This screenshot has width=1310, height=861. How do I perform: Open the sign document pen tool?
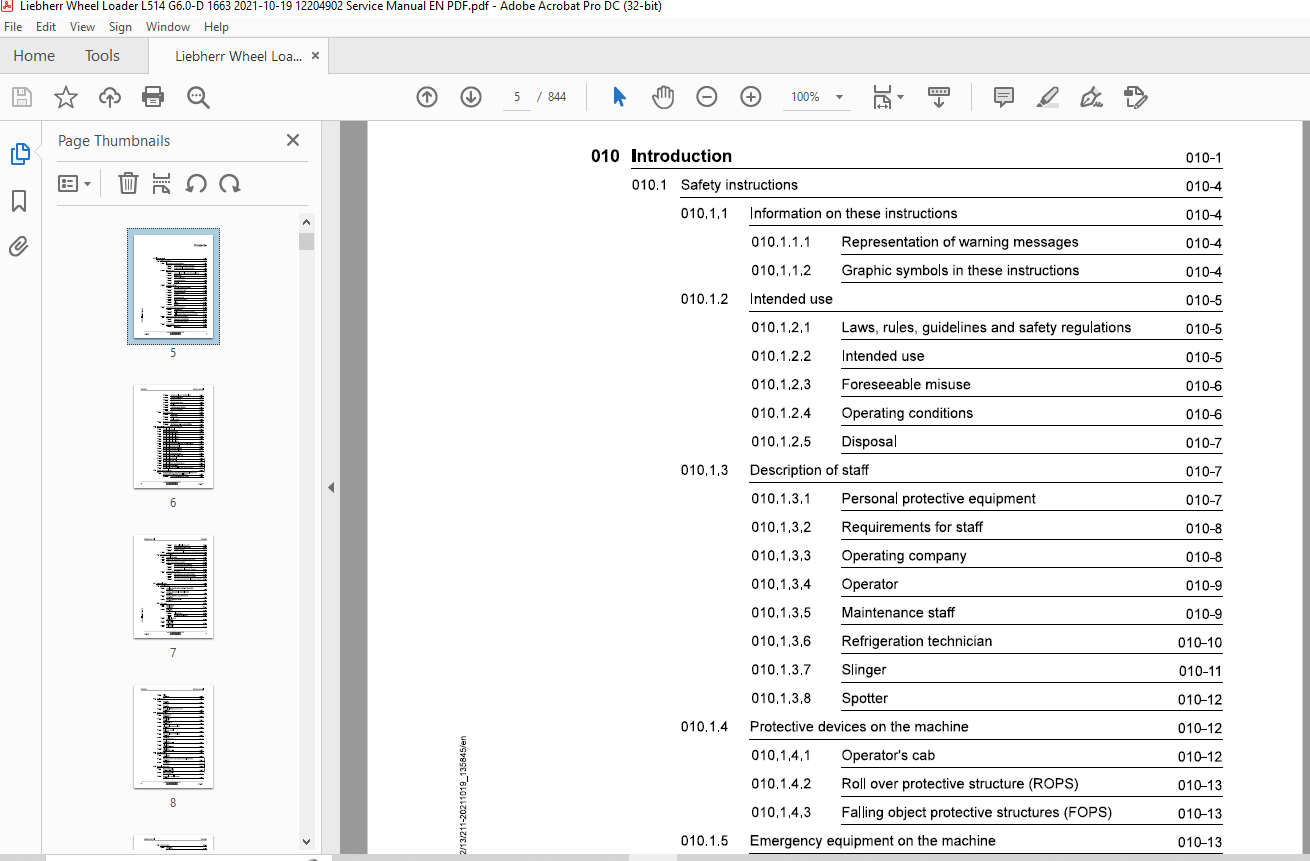click(x=1091, y=97)
